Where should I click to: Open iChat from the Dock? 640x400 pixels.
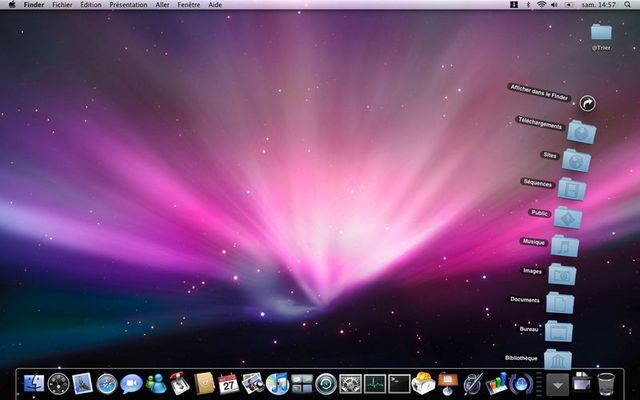(131, 384)
